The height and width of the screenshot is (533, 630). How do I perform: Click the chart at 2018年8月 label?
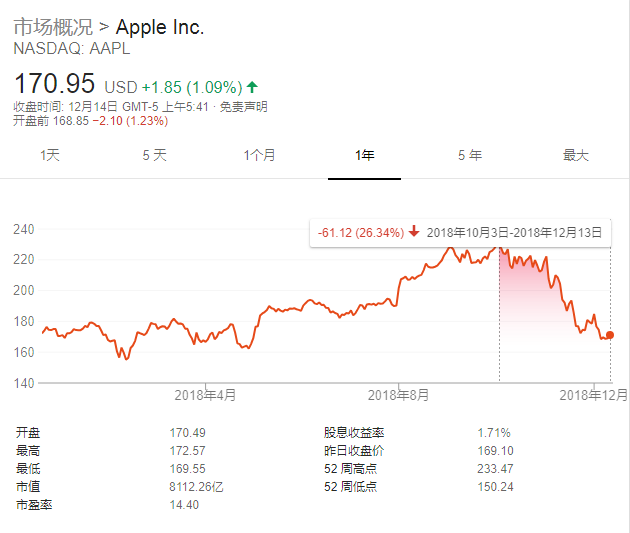pos(399,395)
